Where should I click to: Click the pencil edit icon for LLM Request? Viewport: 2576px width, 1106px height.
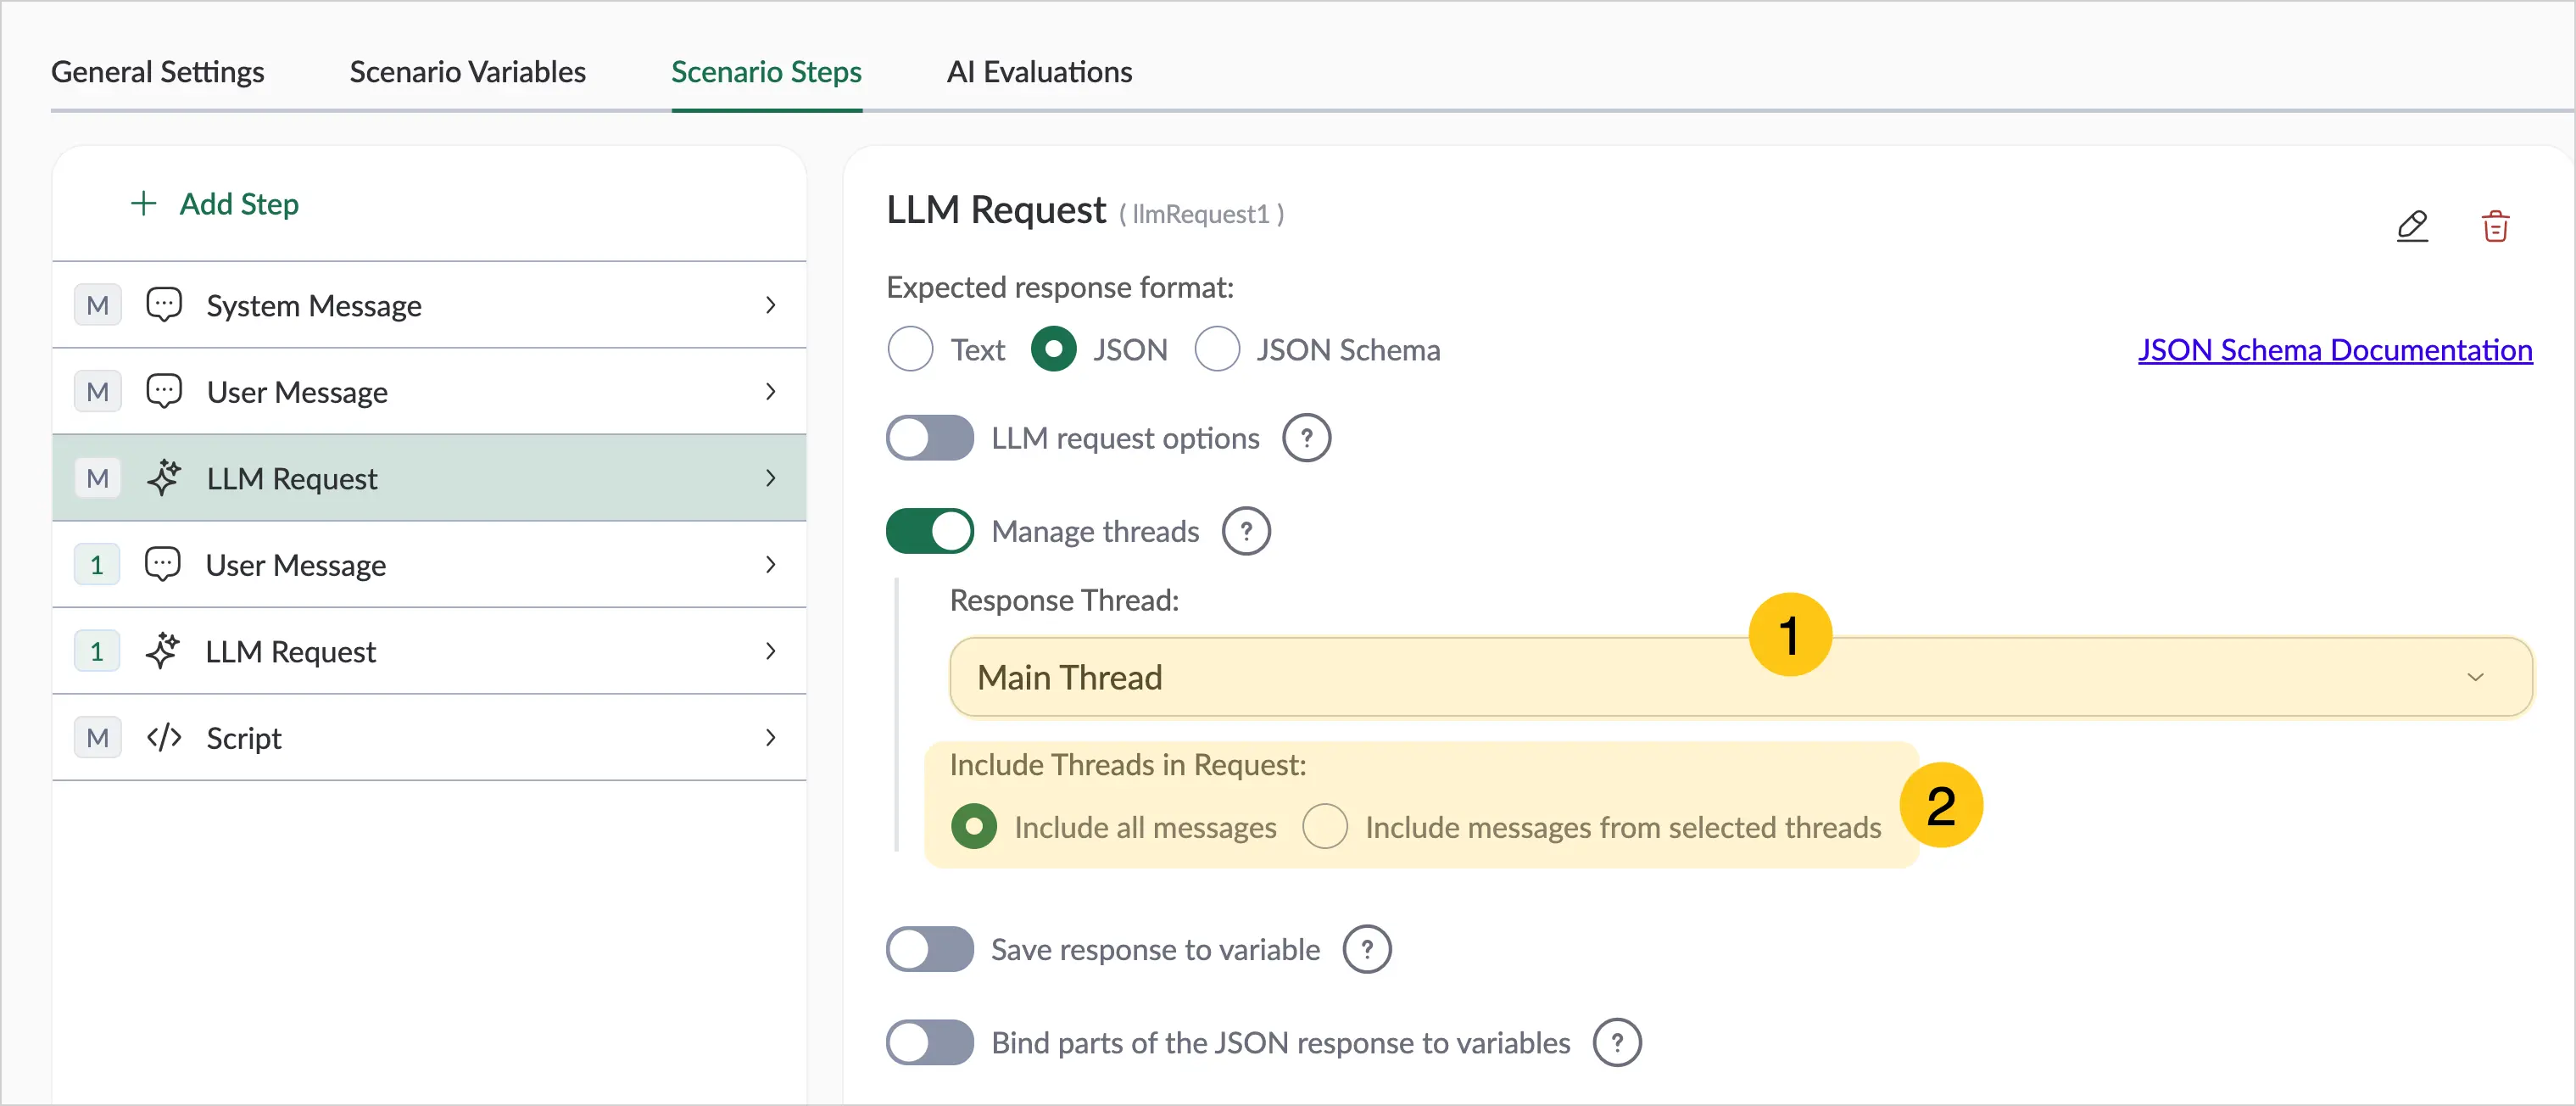[2412, 226]
